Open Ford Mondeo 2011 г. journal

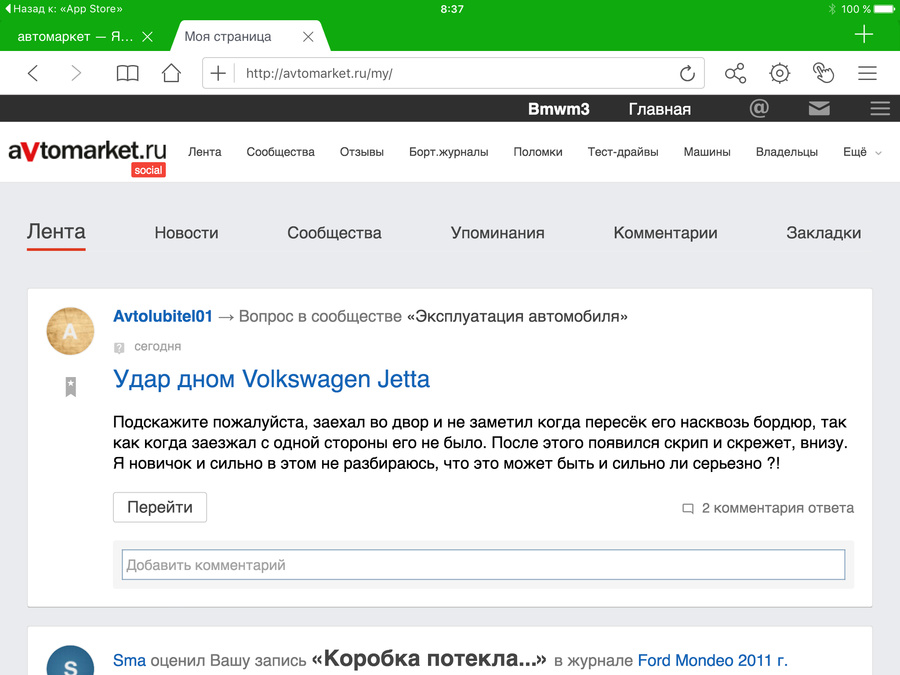(712, 661)
